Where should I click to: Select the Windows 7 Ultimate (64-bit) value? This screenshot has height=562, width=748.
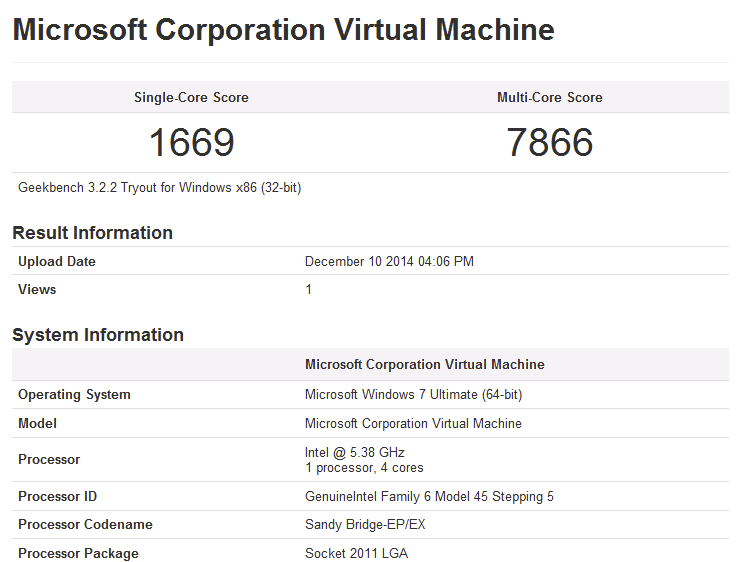click(x=413, y=394)
